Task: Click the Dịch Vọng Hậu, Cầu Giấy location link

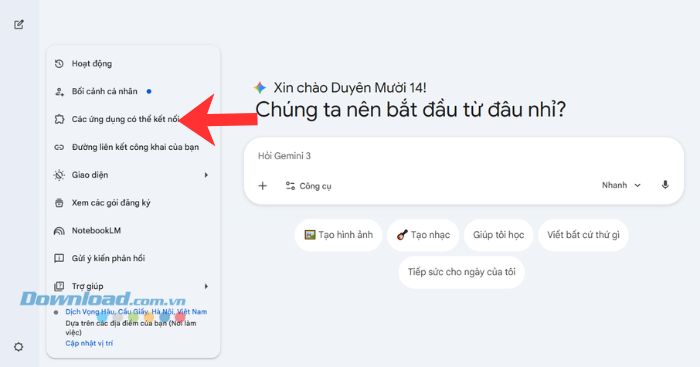Action: 136,312
